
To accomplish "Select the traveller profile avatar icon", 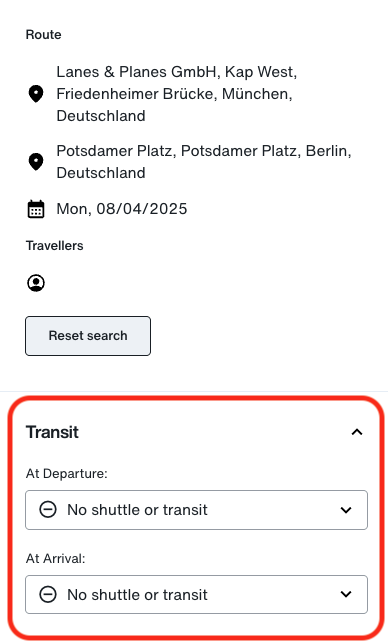I will click(36, 283).
